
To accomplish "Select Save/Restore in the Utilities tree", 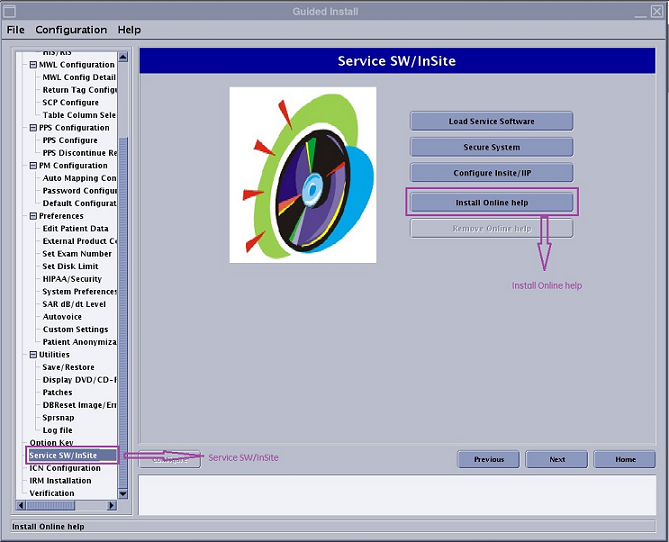I will click(x=68, y=367).
